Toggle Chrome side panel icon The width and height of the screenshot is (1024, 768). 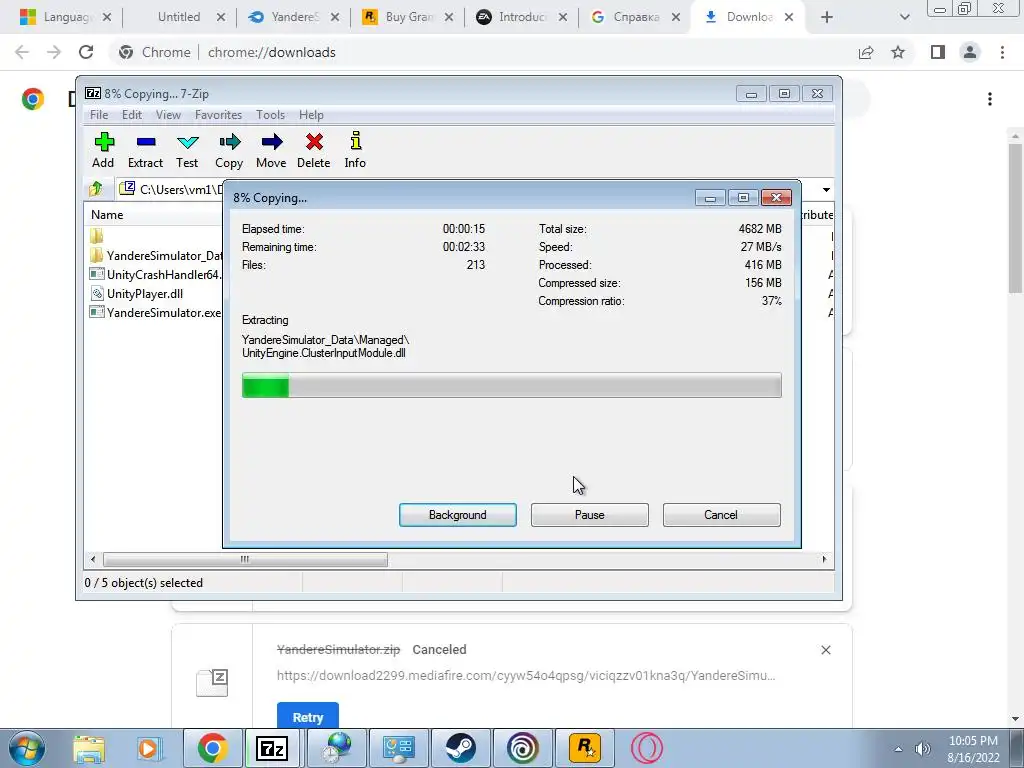[938, 52]
